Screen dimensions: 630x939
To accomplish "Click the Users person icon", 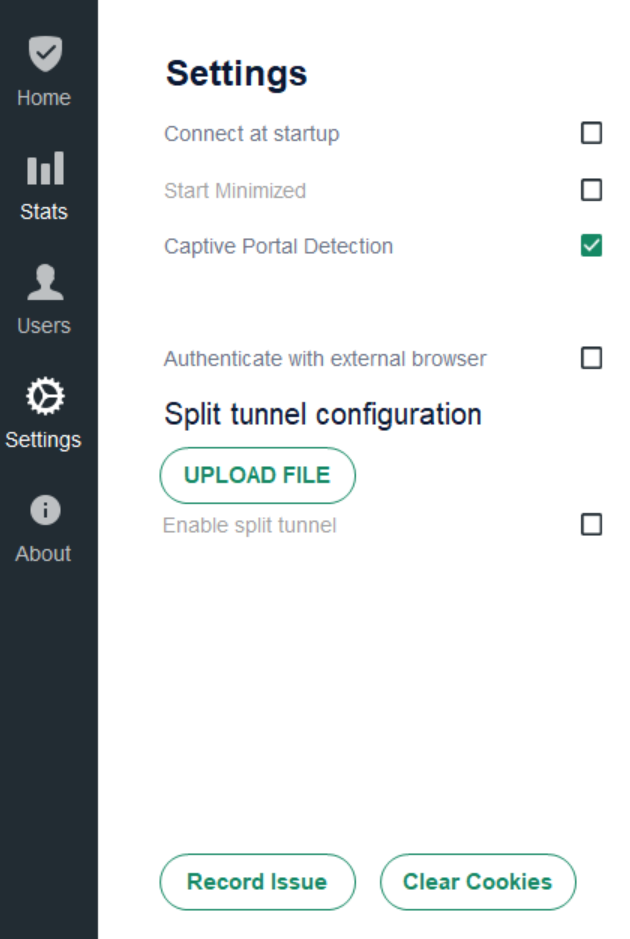I will click(44, 284).
